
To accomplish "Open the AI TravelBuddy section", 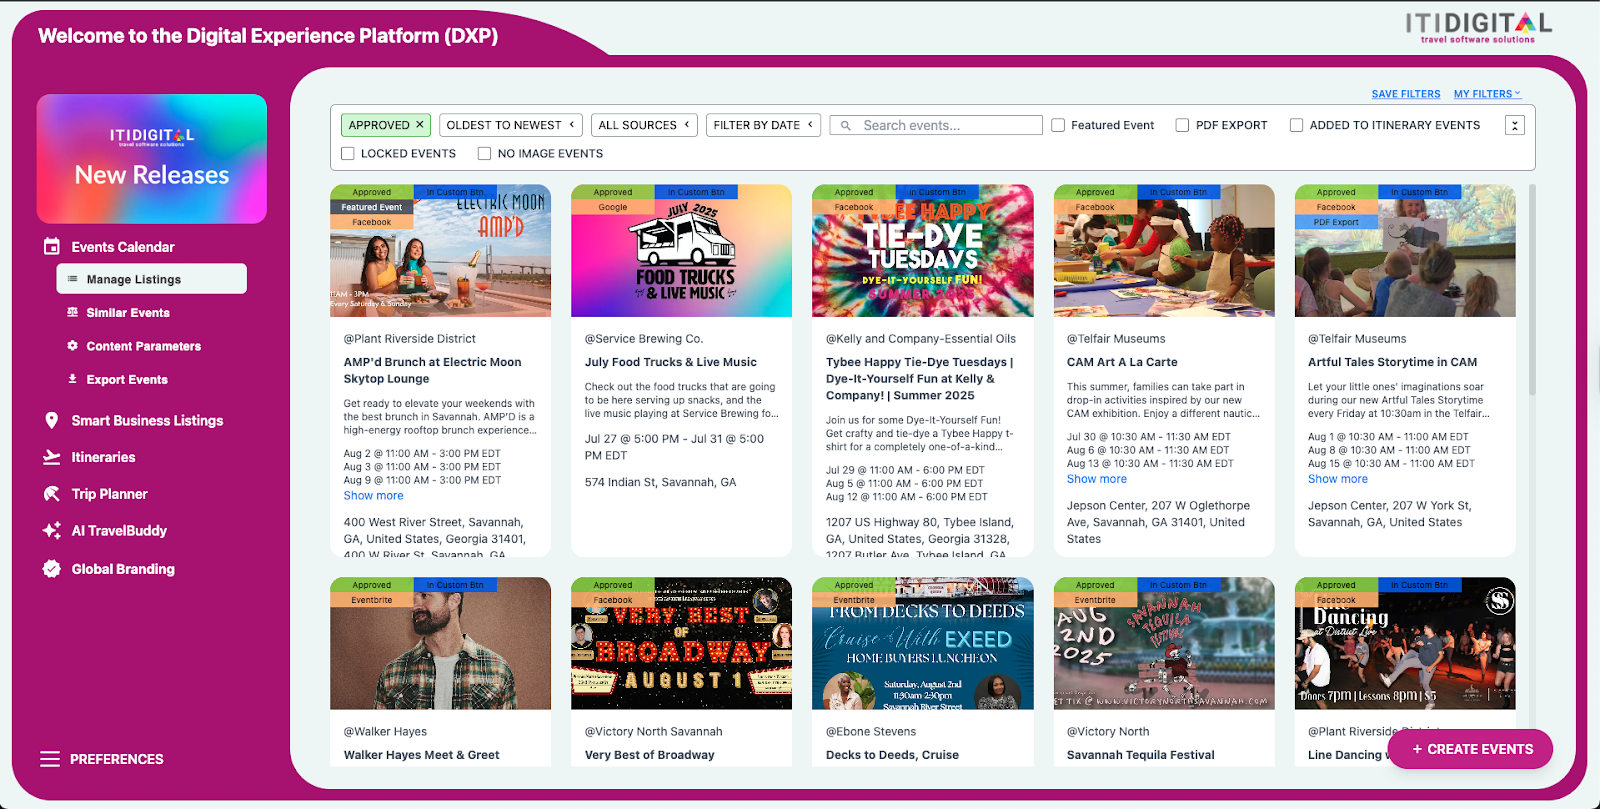I will click(x=119, y=531).
